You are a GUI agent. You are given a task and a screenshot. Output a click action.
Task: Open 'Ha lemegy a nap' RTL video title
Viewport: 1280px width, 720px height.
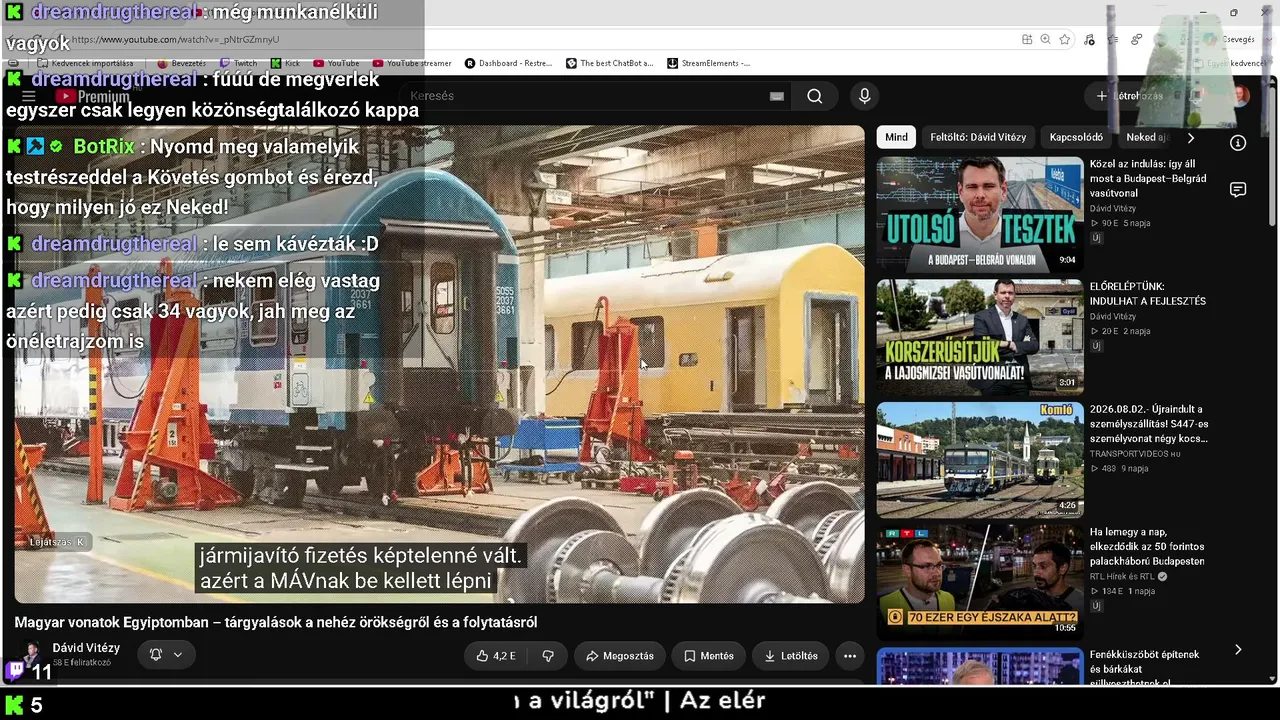point(1147,547)
